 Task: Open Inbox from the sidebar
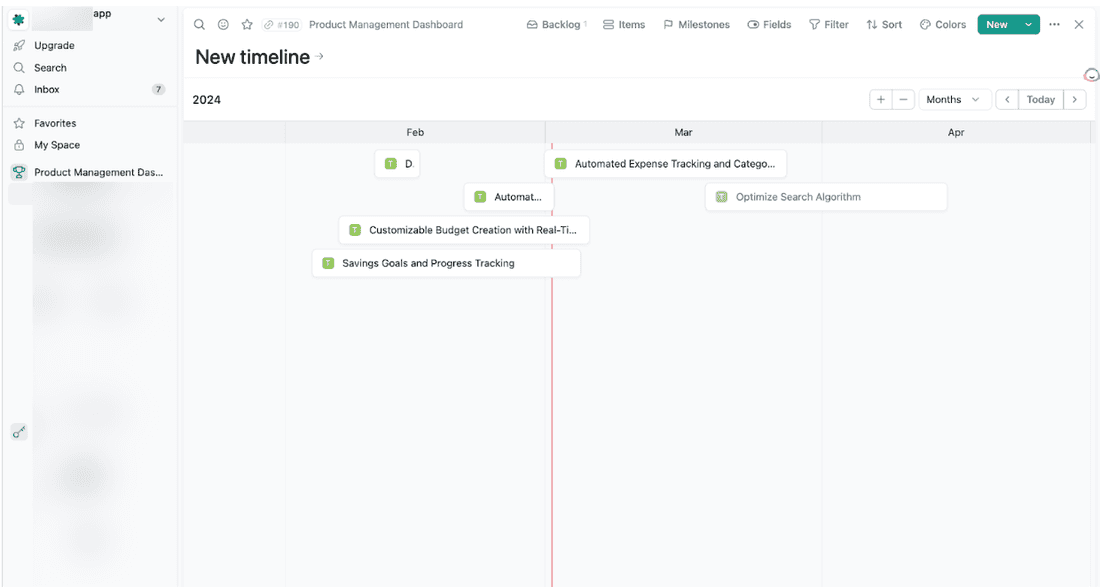click(46, 89)
